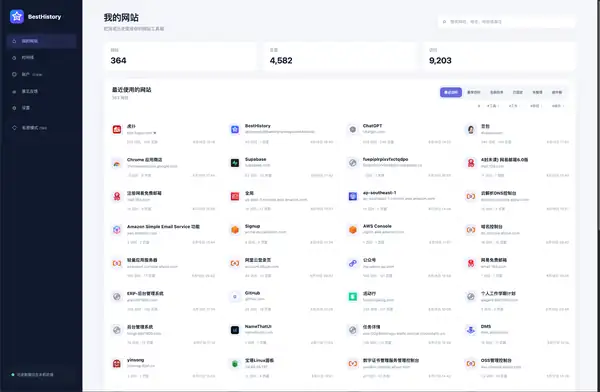Open the yinsong site icon
The height and width of the screenshot is (392, 600).
[x=117, y=364]
